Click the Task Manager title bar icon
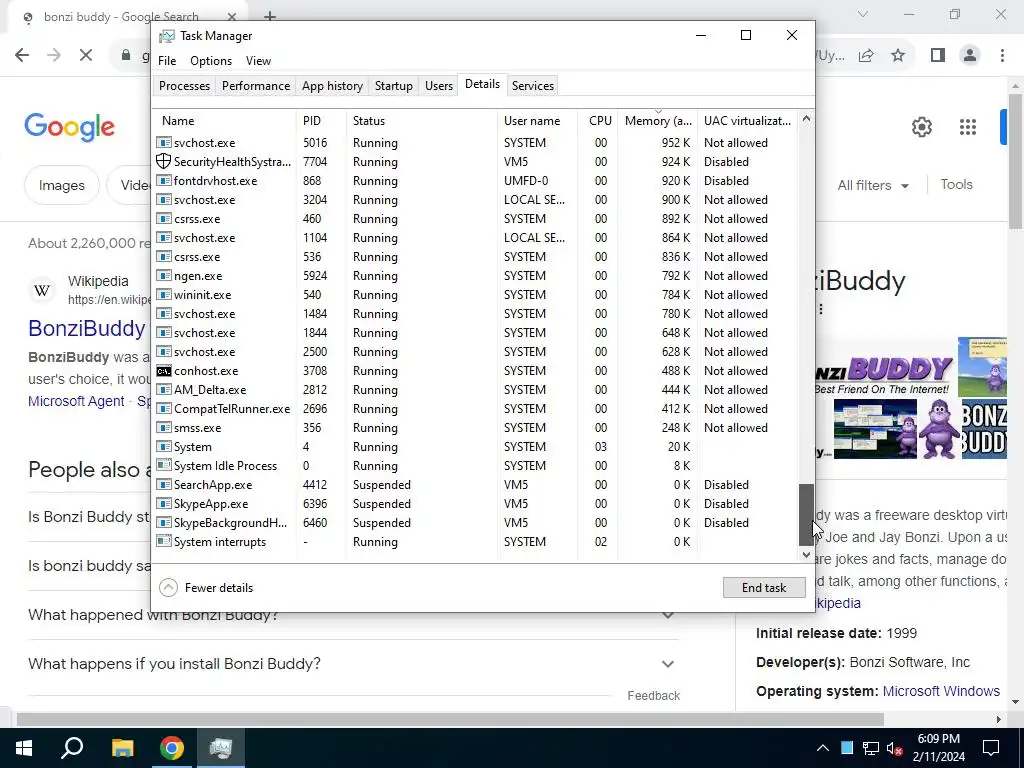The height and width of the screenshot is (768, 1024). coord(167,36)
